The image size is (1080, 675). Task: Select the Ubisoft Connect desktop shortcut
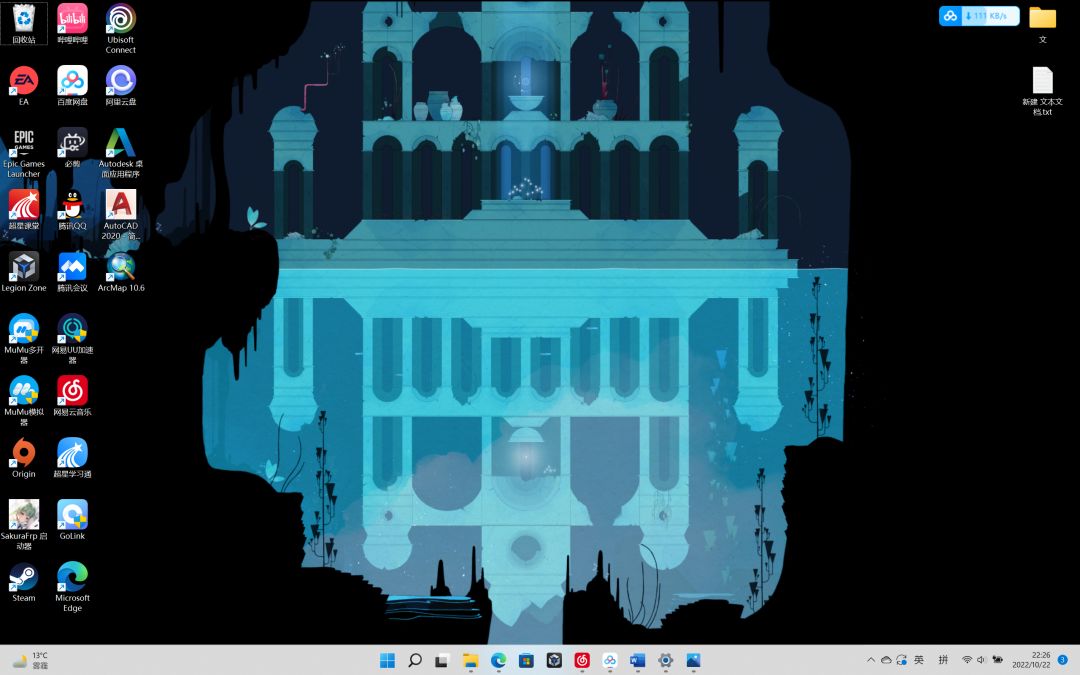(121, 29)
